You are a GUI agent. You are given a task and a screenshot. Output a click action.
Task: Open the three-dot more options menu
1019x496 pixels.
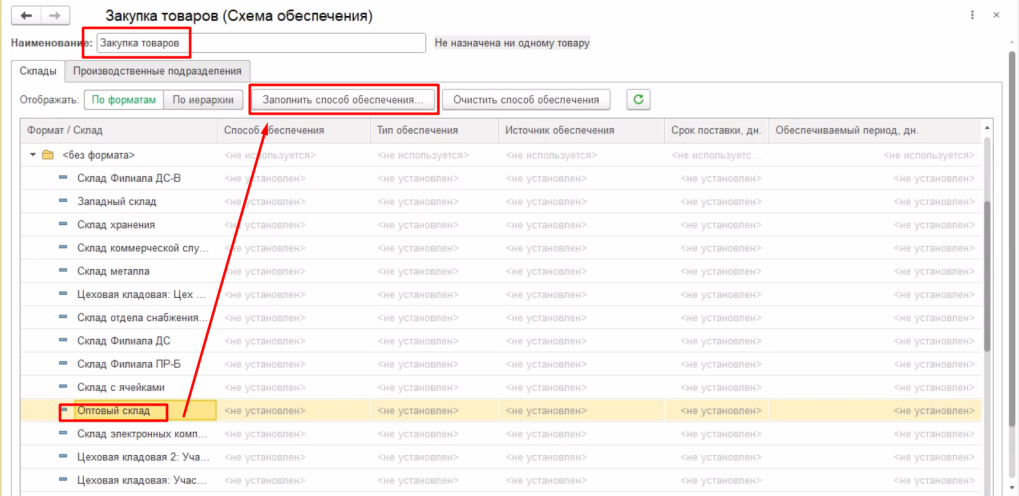(x=972, y=17)
